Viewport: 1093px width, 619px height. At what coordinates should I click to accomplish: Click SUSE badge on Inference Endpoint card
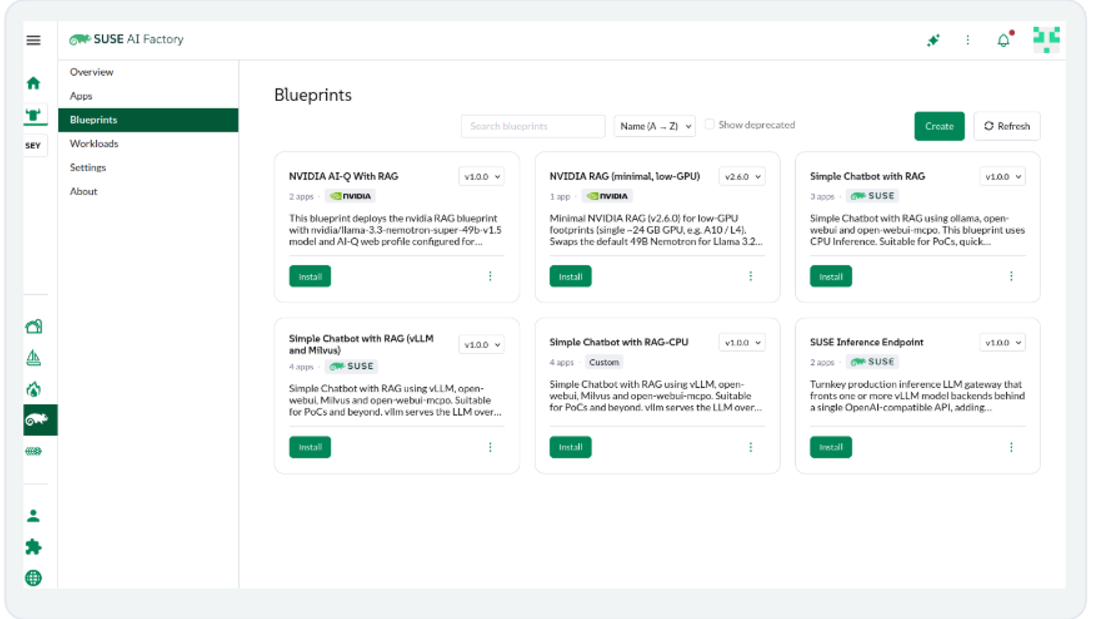tap(872, 362)
